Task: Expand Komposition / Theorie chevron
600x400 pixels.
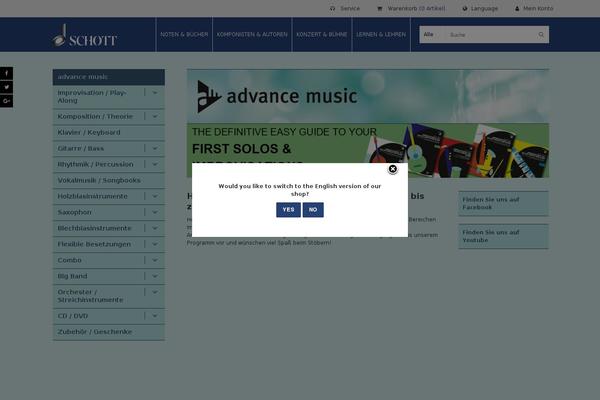Action: coord(155,116)
